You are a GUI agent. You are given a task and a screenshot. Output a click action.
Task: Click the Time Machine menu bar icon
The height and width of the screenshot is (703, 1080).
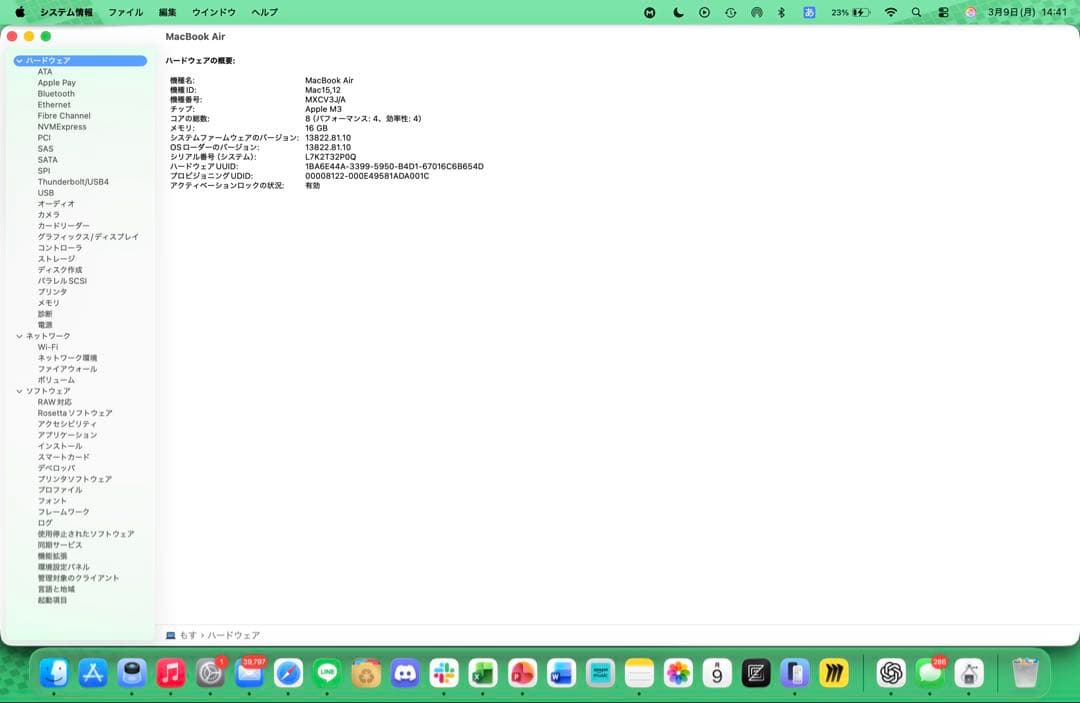[x=731, y=12]
